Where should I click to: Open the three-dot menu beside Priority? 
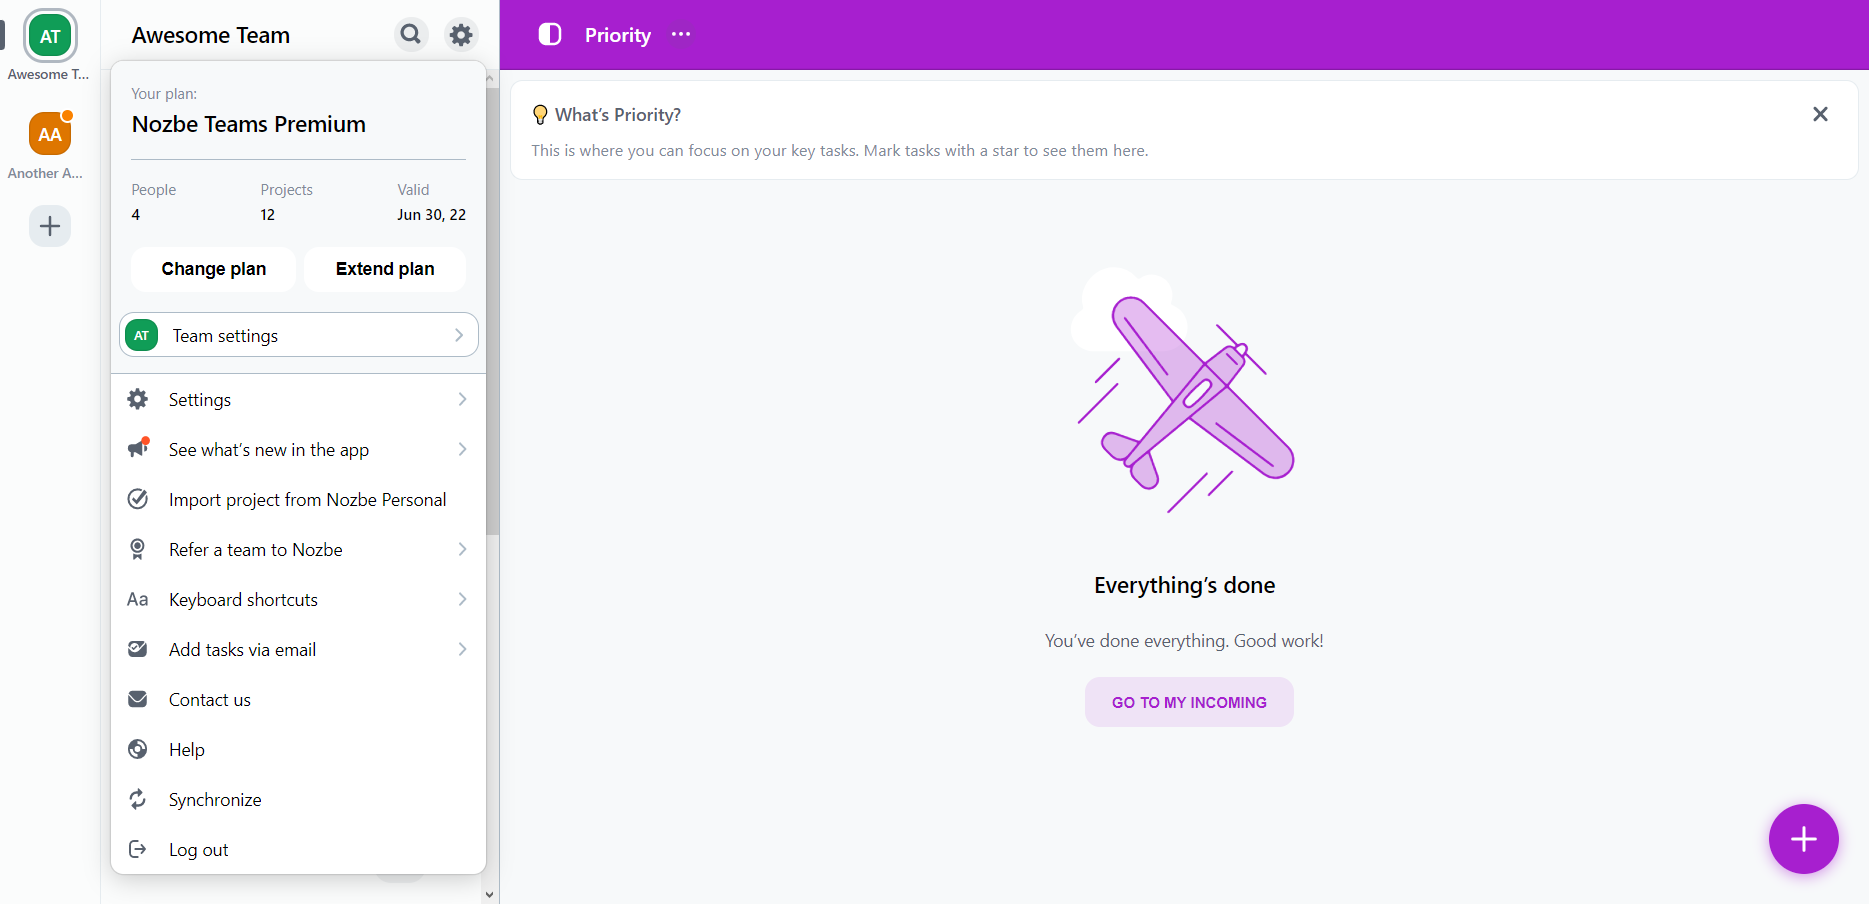[681, 34]
